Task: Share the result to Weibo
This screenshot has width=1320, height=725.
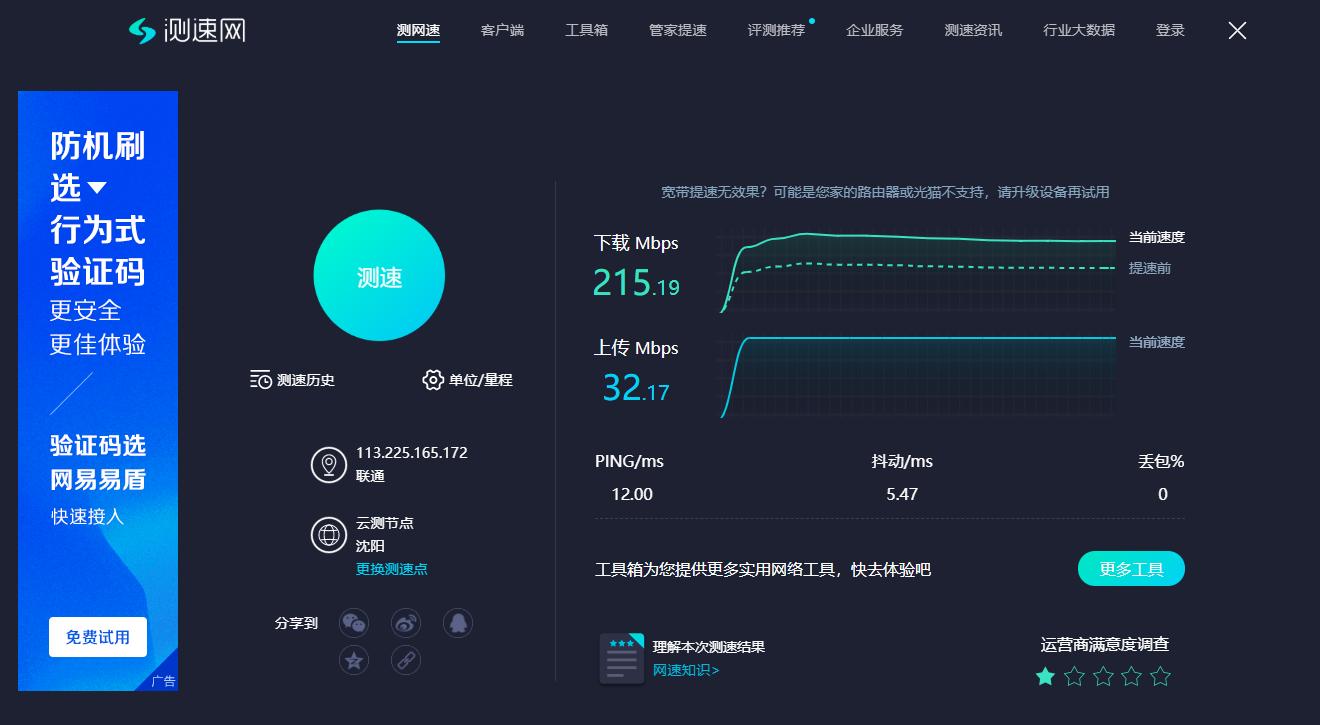Action: pos(406,622)
